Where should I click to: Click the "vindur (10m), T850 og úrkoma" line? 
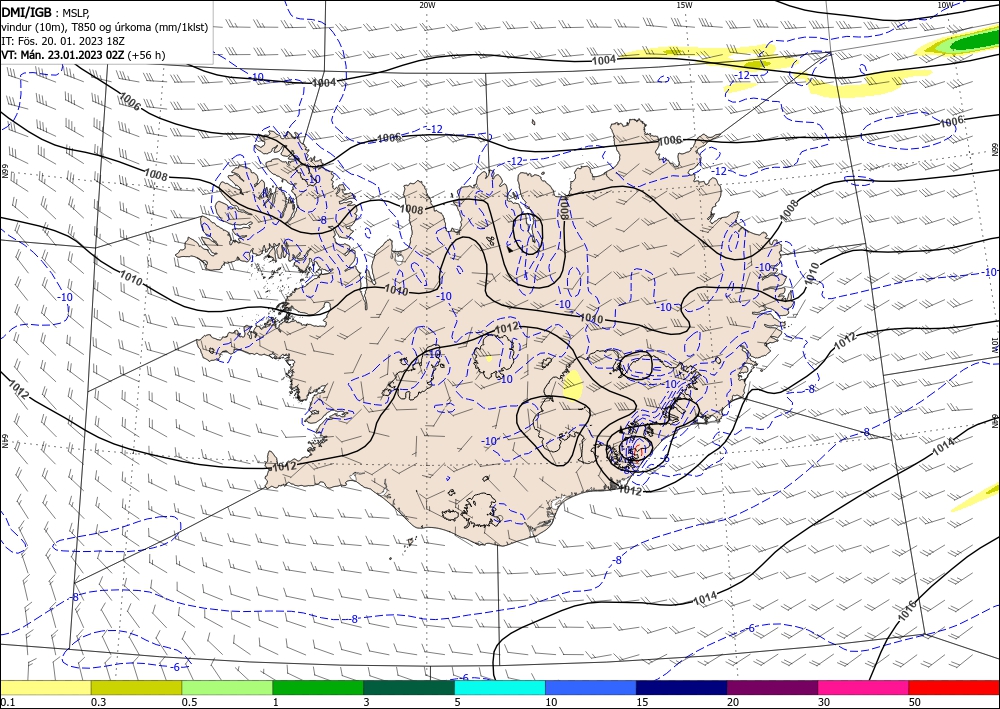[105, 27]
